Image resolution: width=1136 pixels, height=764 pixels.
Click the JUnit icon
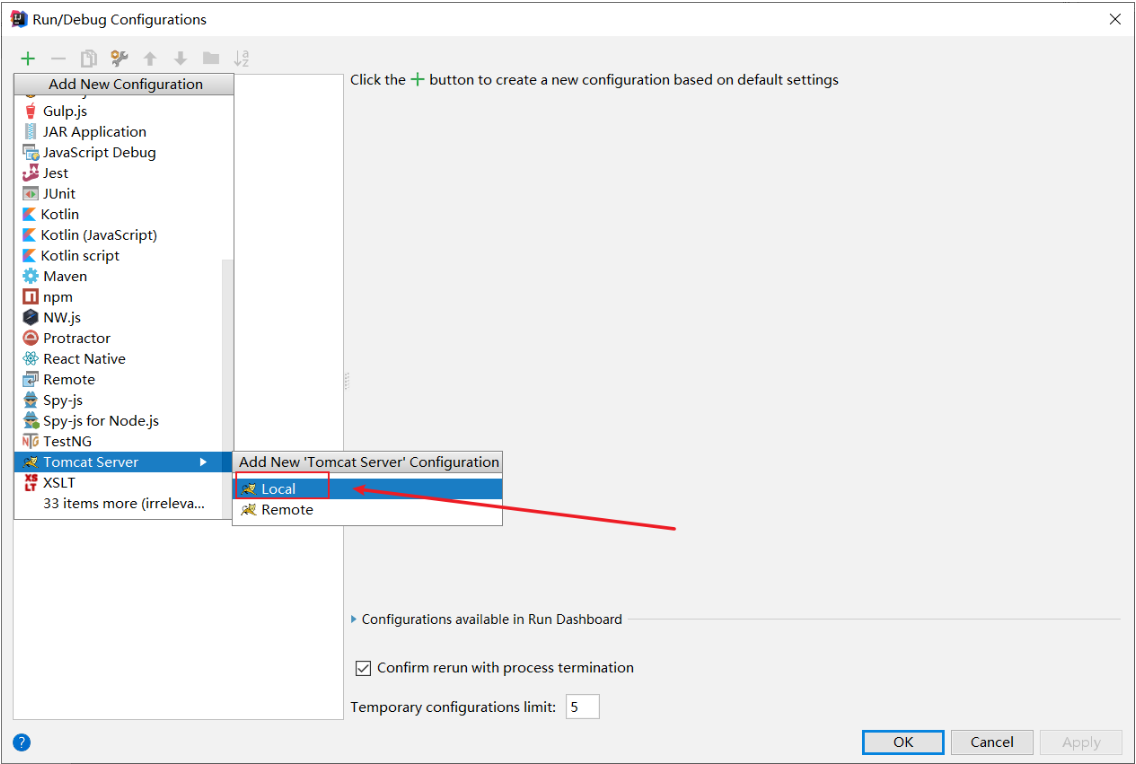(x=30, y=193)
